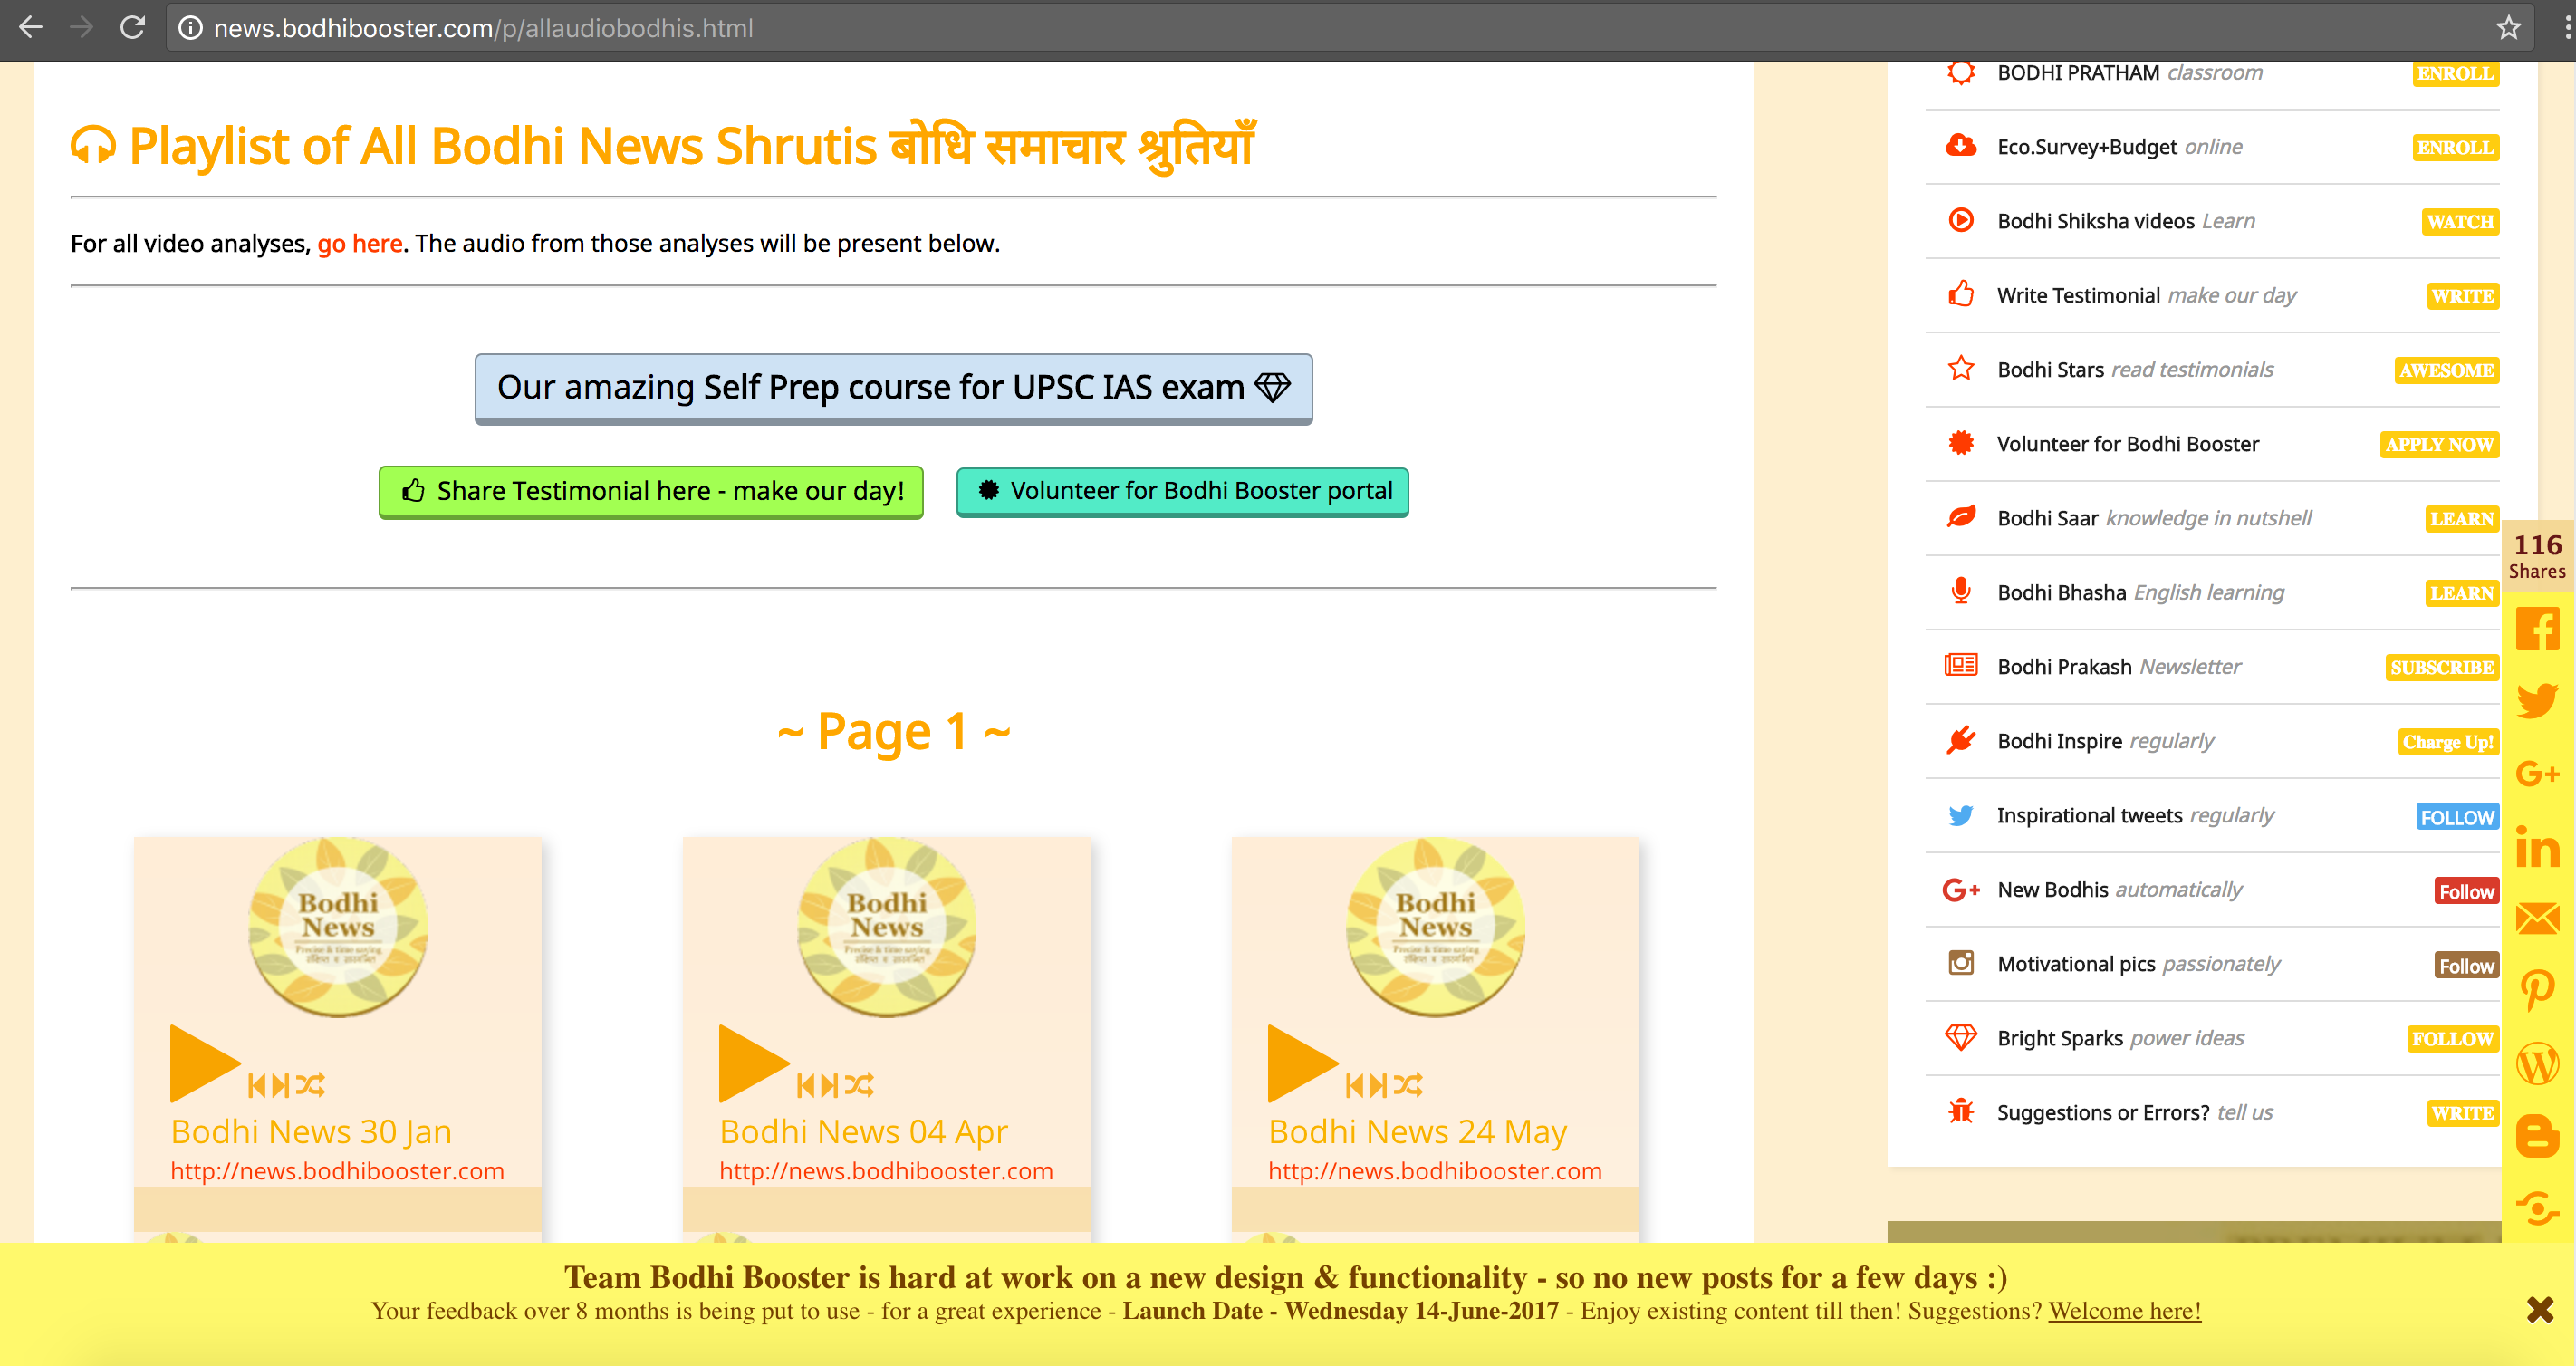2576x1366 pixels.
Task: Share page on WordPress via side bar
Action: (x=2538, y=1063)
